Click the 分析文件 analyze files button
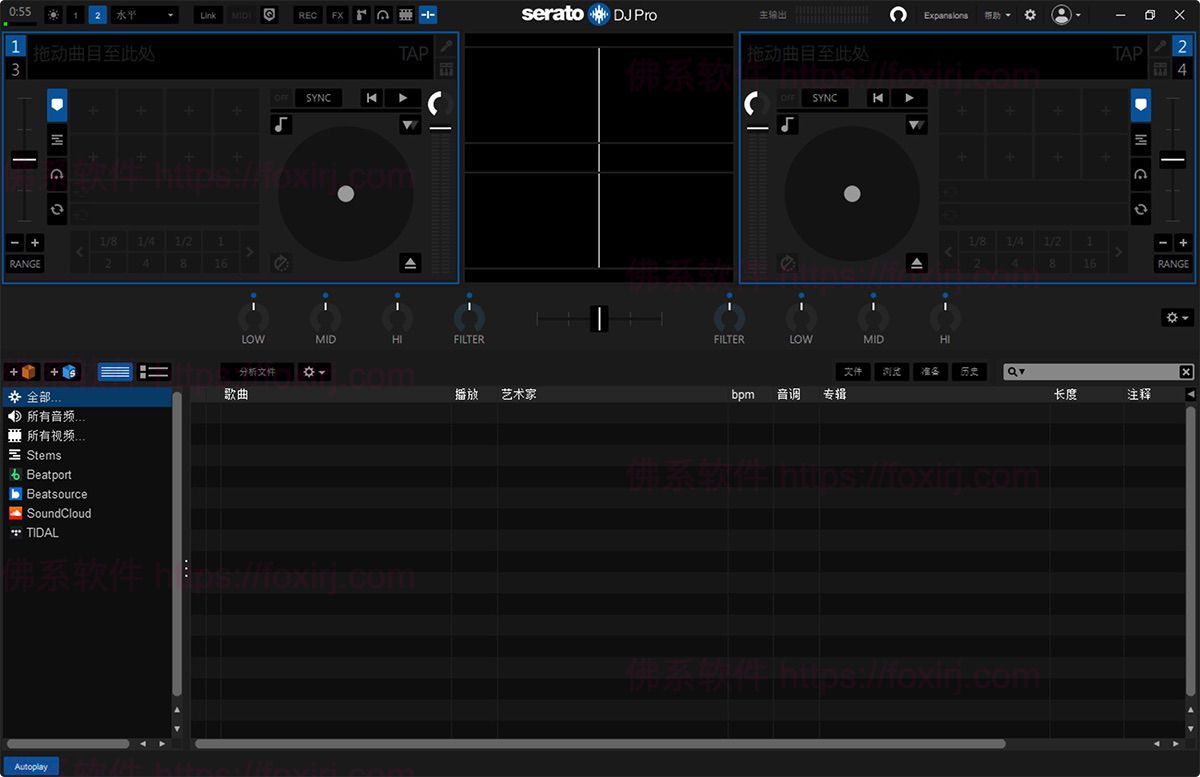 (x=257, y=371)
